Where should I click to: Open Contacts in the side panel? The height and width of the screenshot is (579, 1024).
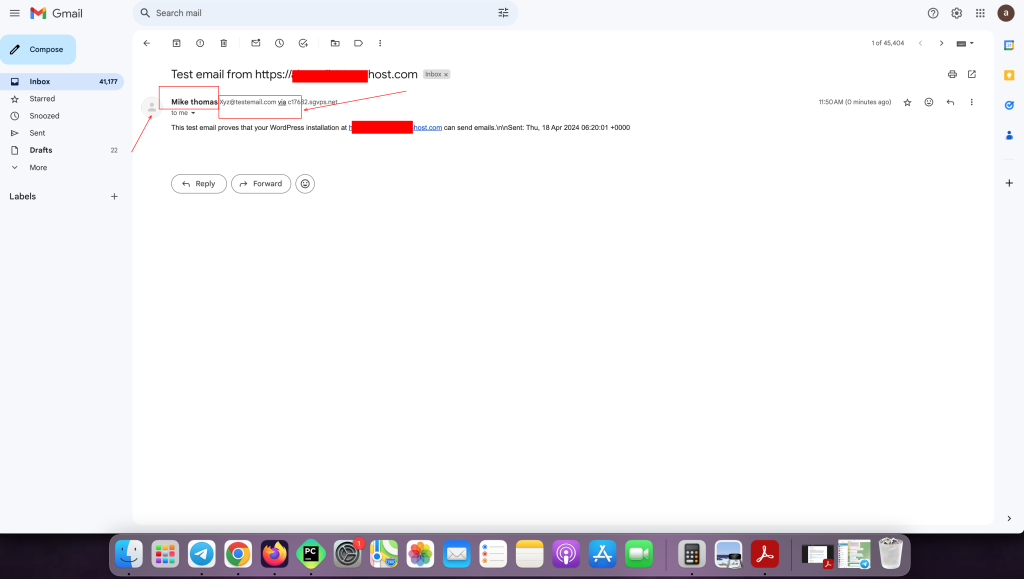[x=1009, y=135]
